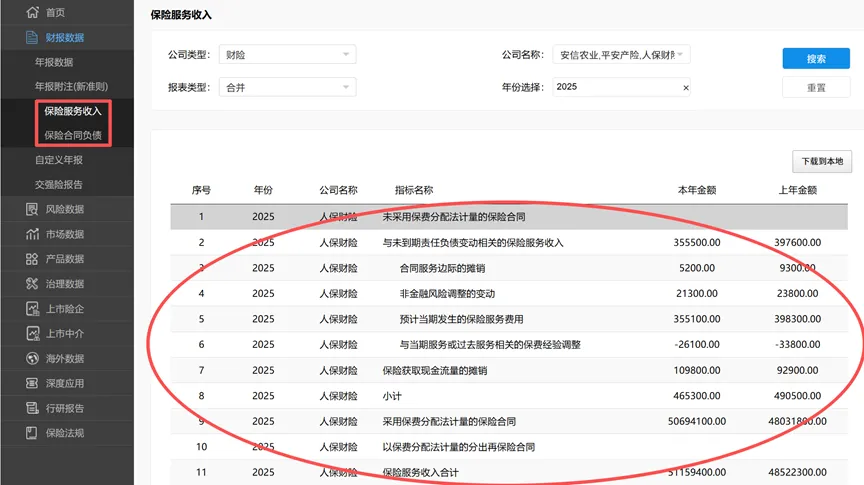Click the 保险服务收入合计 row label

(420, 472)
